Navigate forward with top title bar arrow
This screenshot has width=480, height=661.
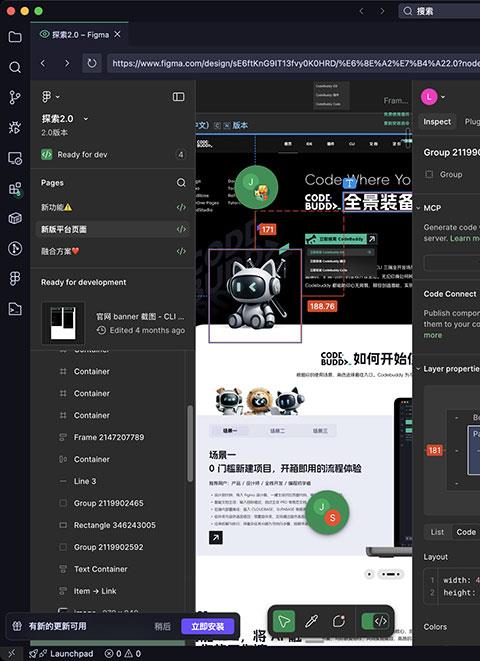tap(382, 11)
